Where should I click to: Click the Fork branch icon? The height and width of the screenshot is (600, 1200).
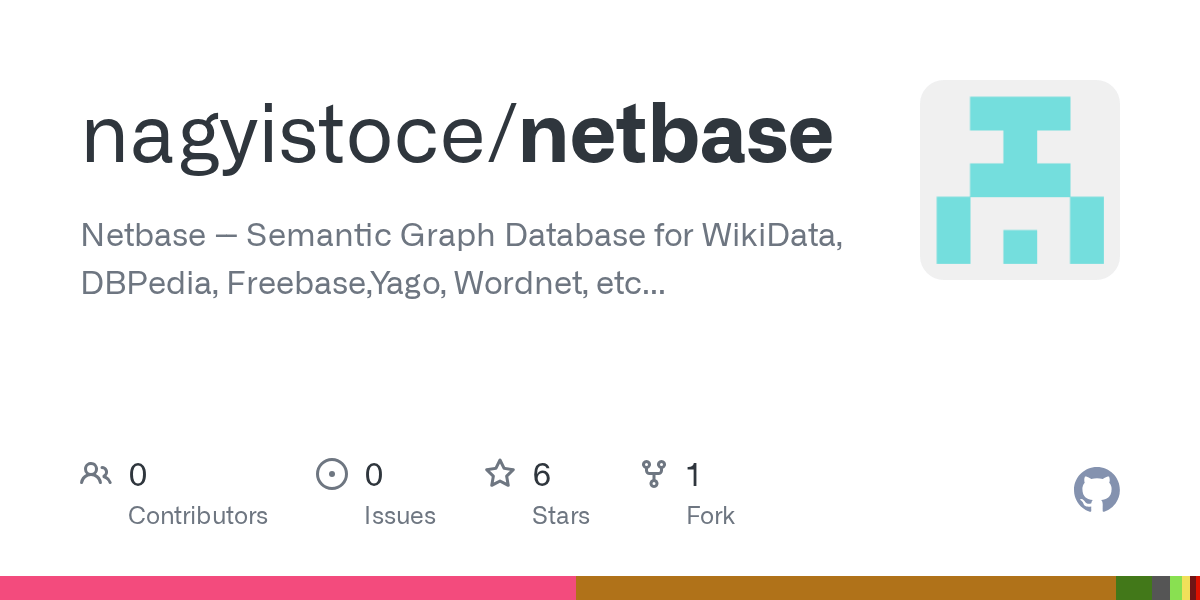click(x=654, y=474)
